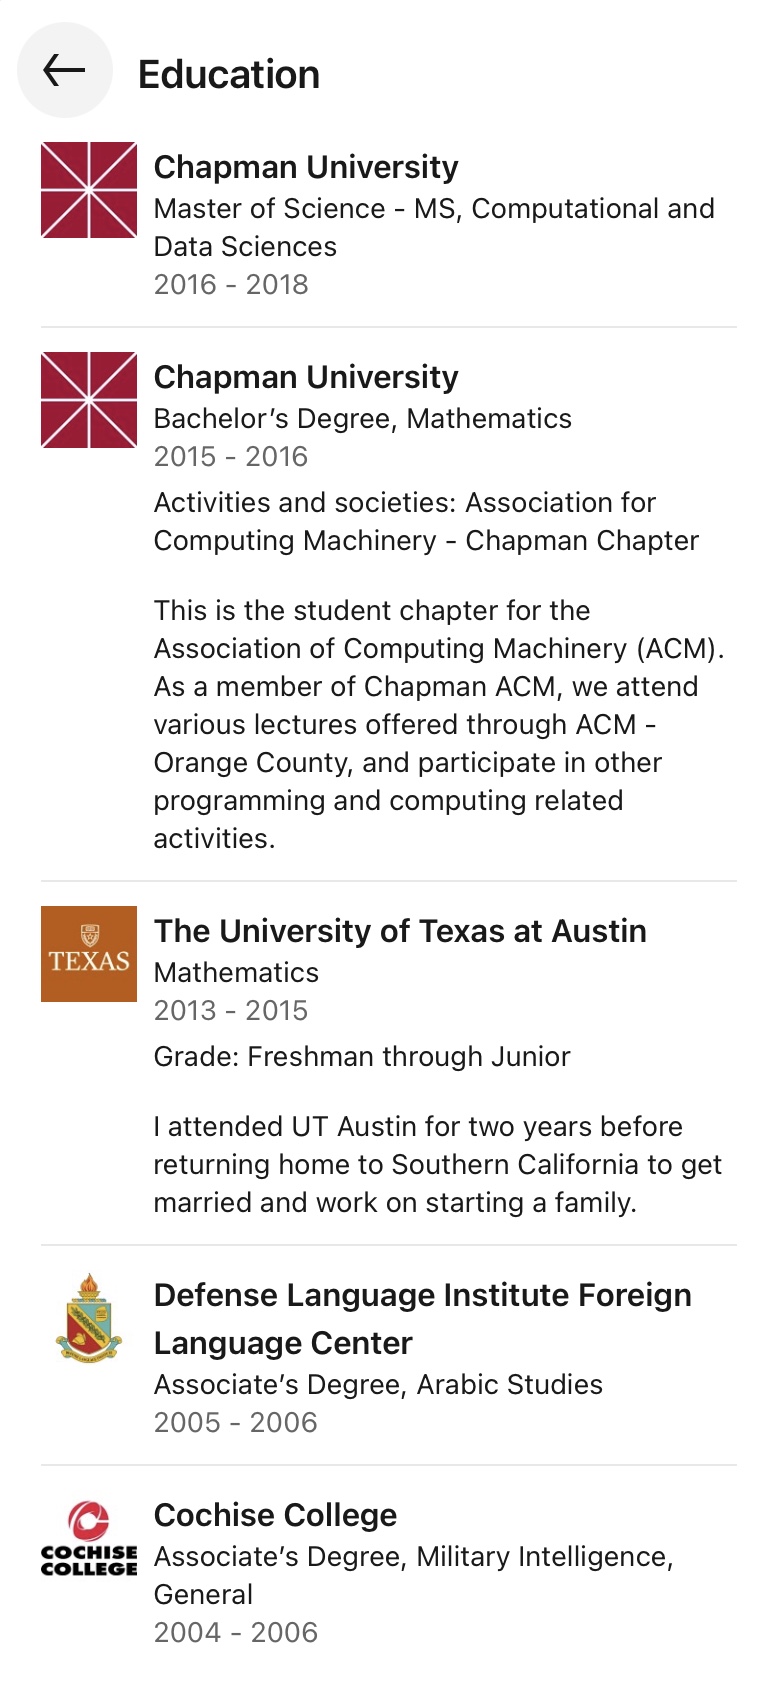Open Chapman University heading for the 2016-2018 entry
This screenshot has height=1685, width=767.
pyautogui.click(x=306, y=167)
